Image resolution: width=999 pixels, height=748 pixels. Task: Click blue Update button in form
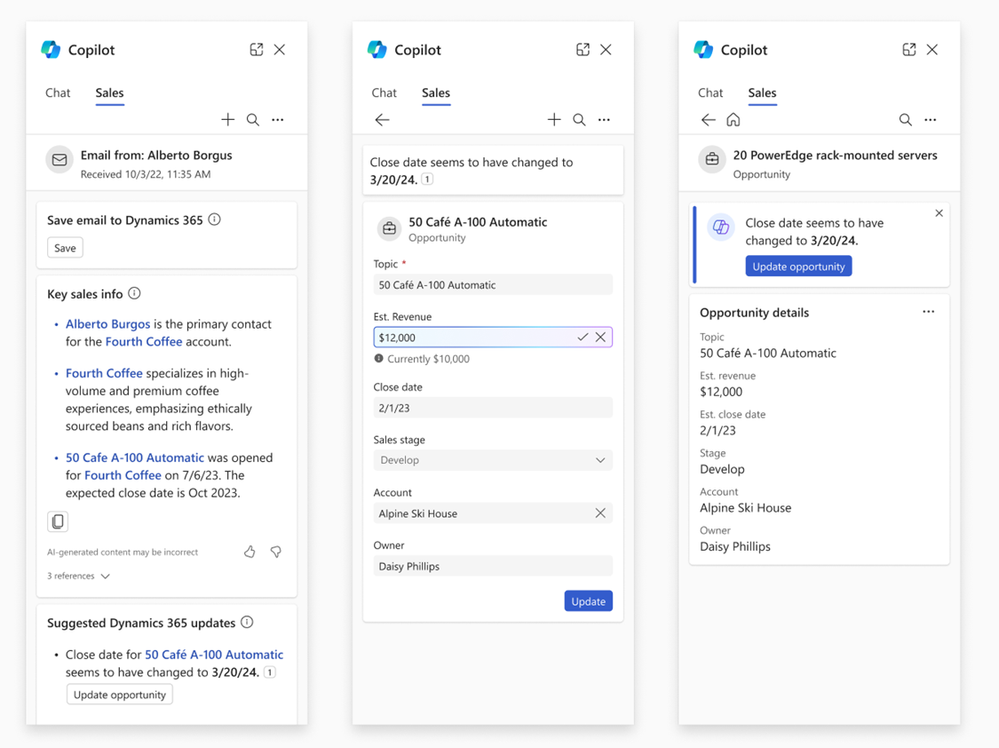588,601
